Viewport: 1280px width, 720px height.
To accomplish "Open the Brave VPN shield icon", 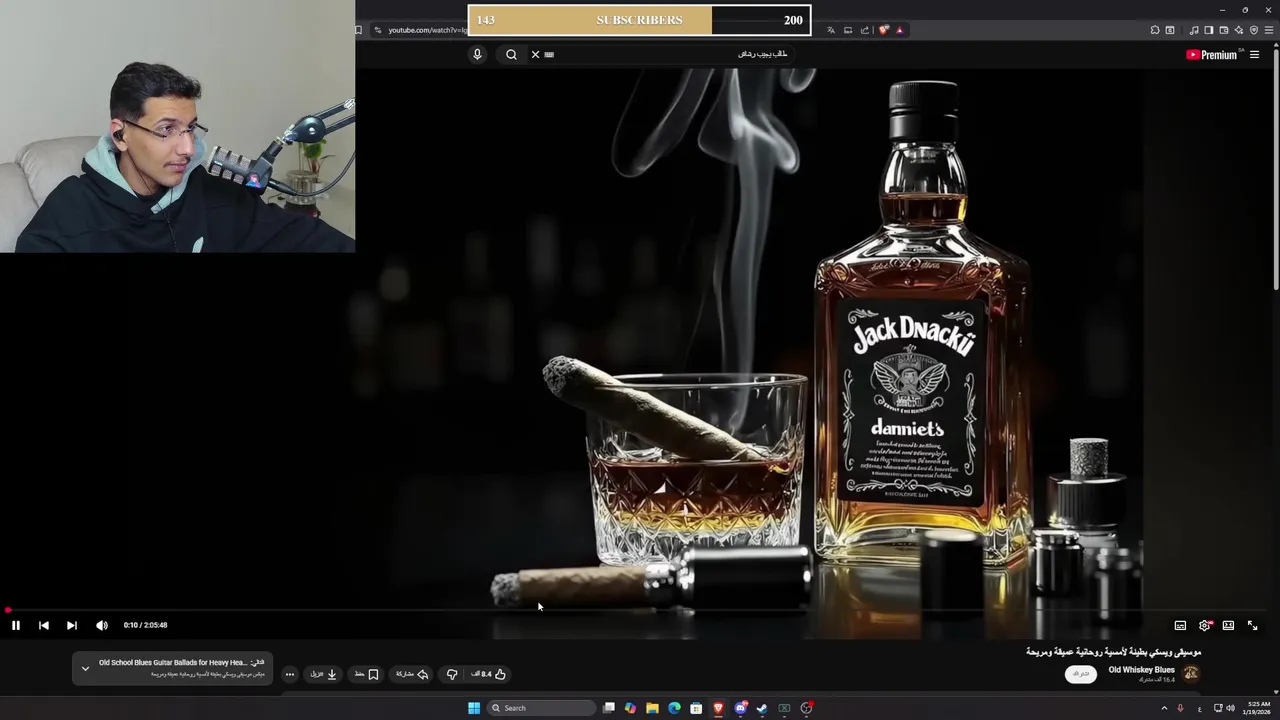I will [x=1254, y=30].
